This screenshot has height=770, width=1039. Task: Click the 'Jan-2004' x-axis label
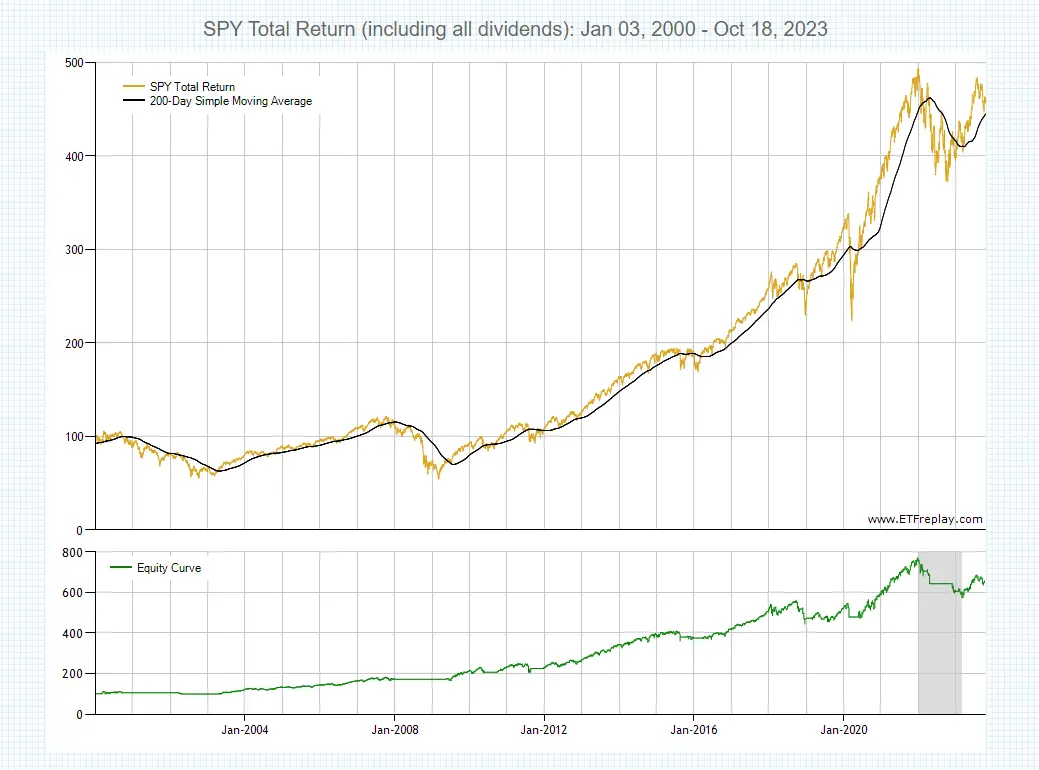click(245, 730)
